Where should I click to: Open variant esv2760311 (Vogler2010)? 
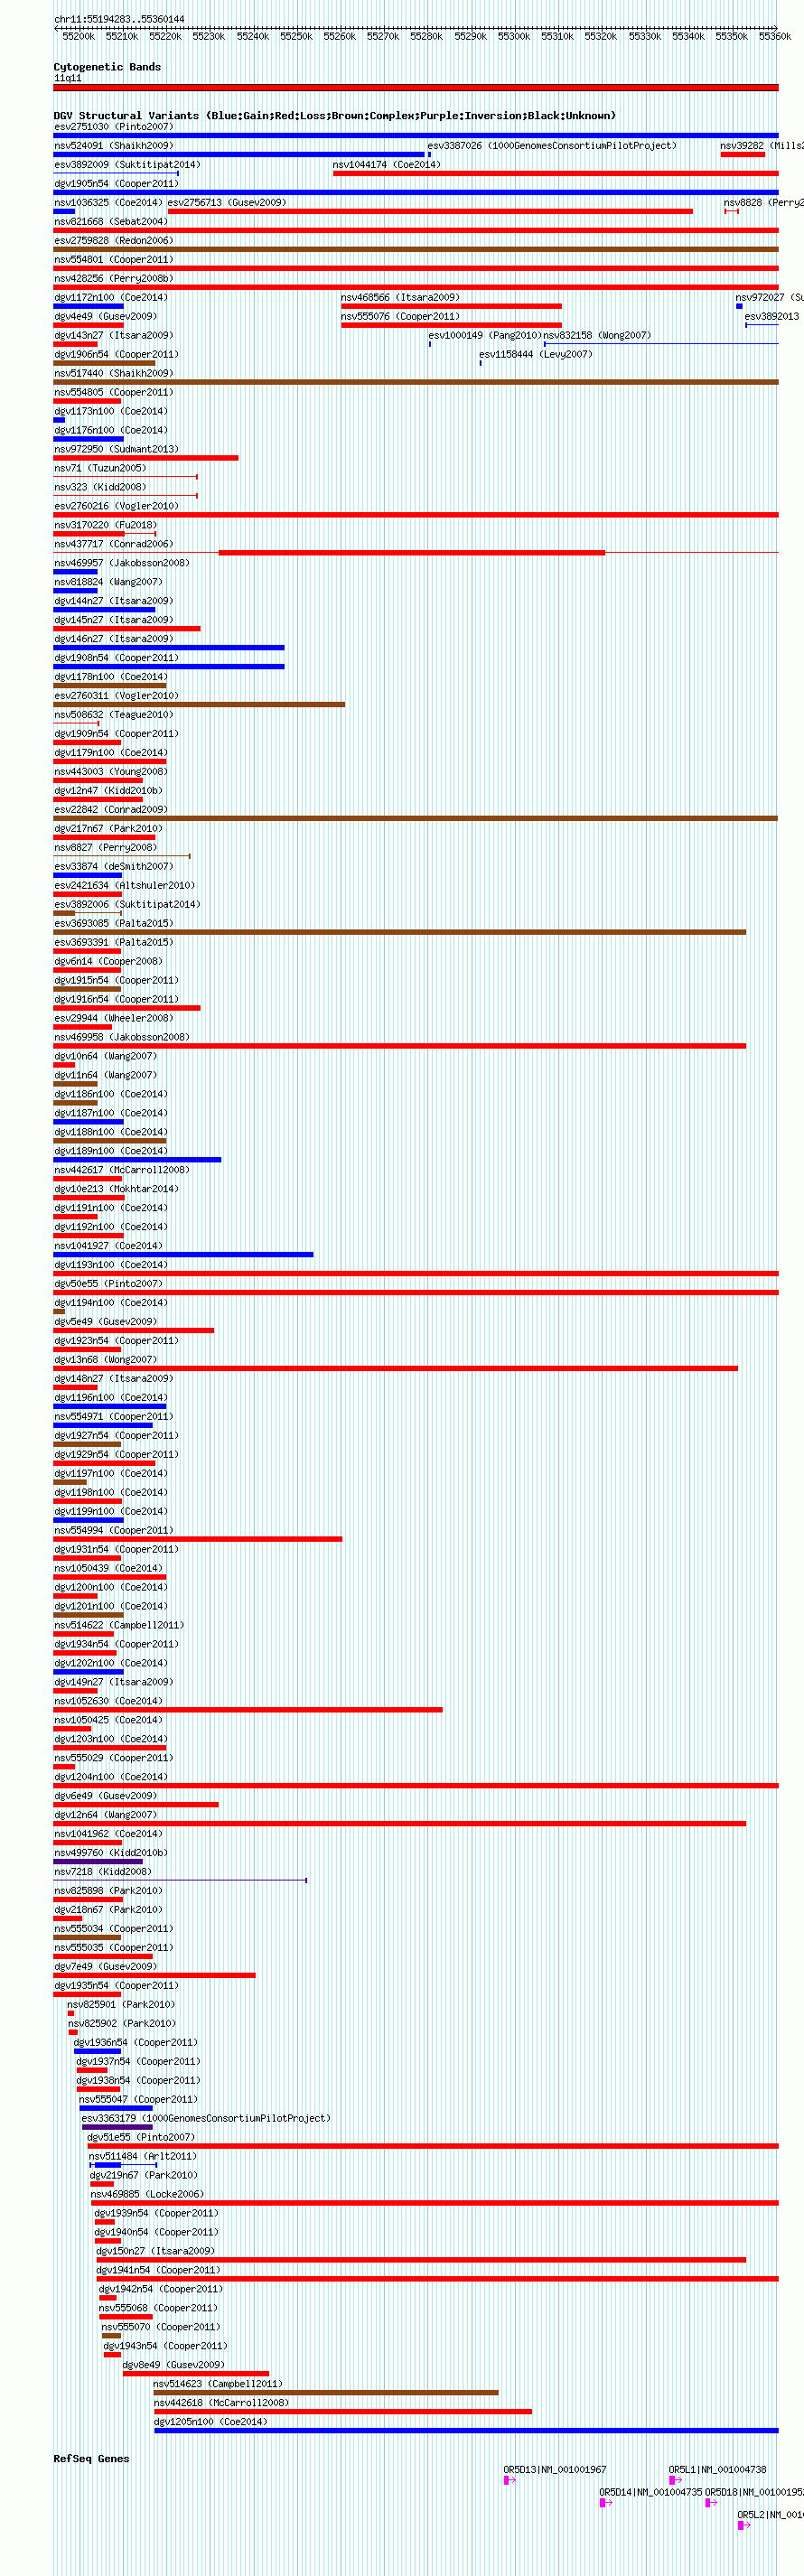click(x=116, y=696)
